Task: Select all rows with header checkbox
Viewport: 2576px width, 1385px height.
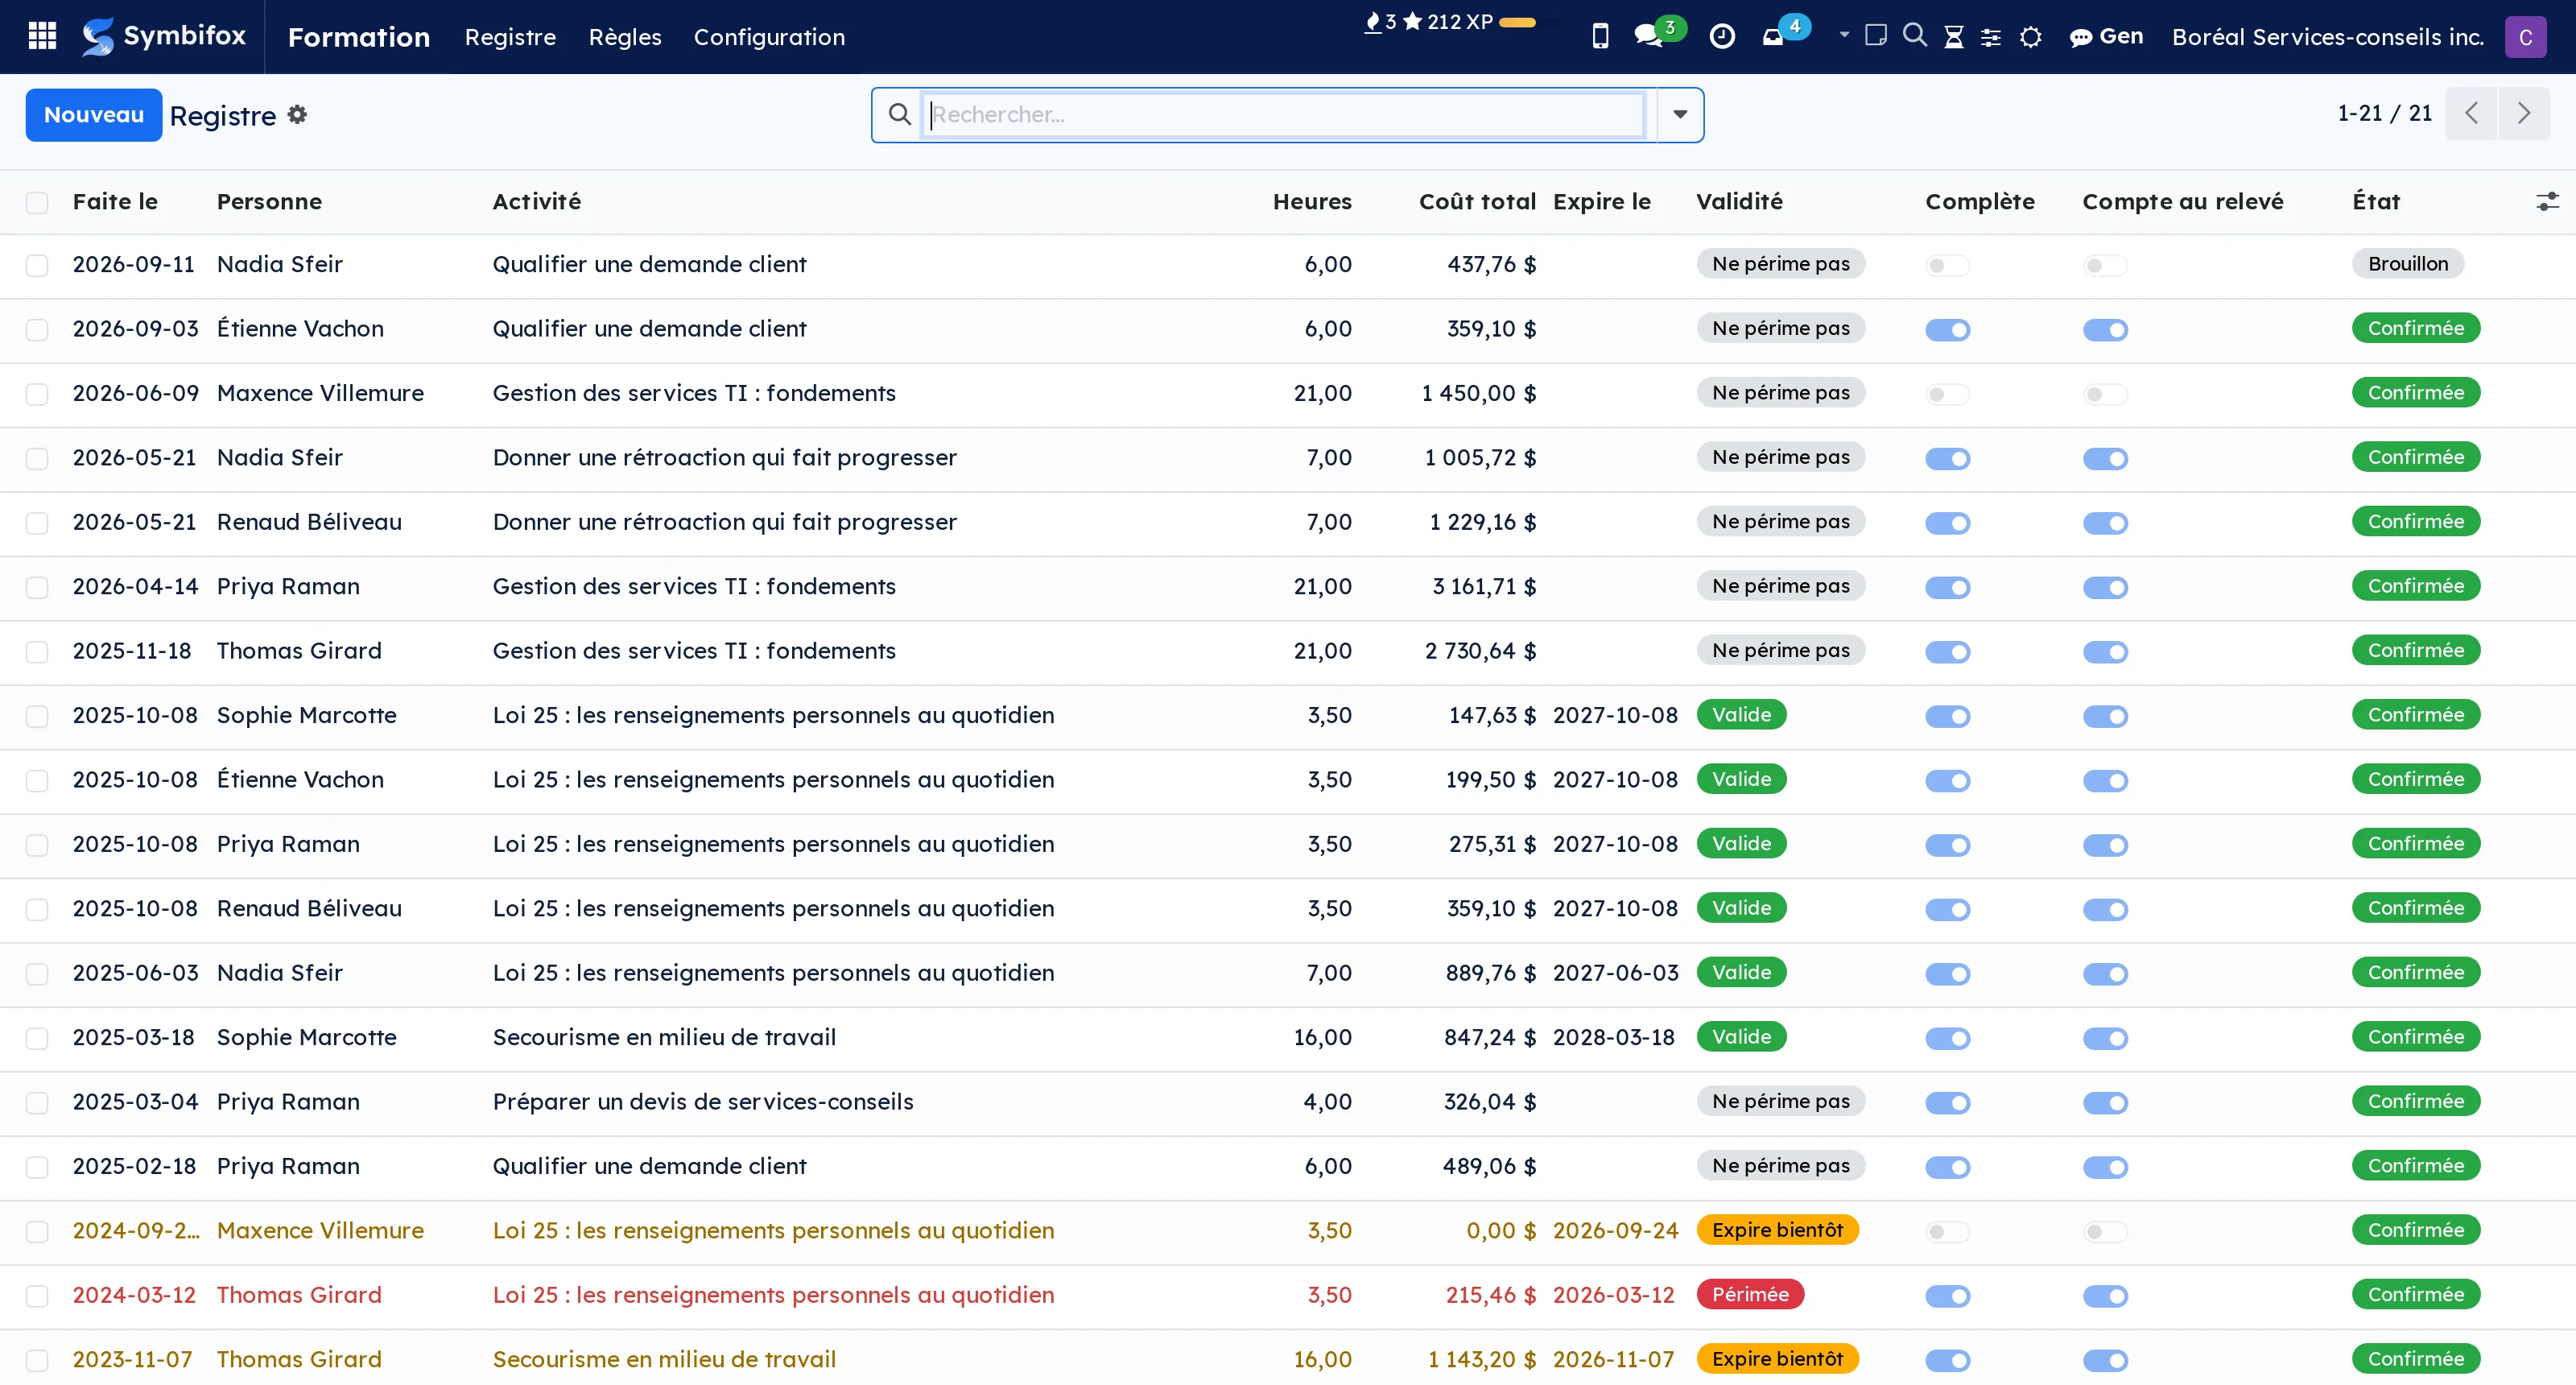Action: pos(37,202)
